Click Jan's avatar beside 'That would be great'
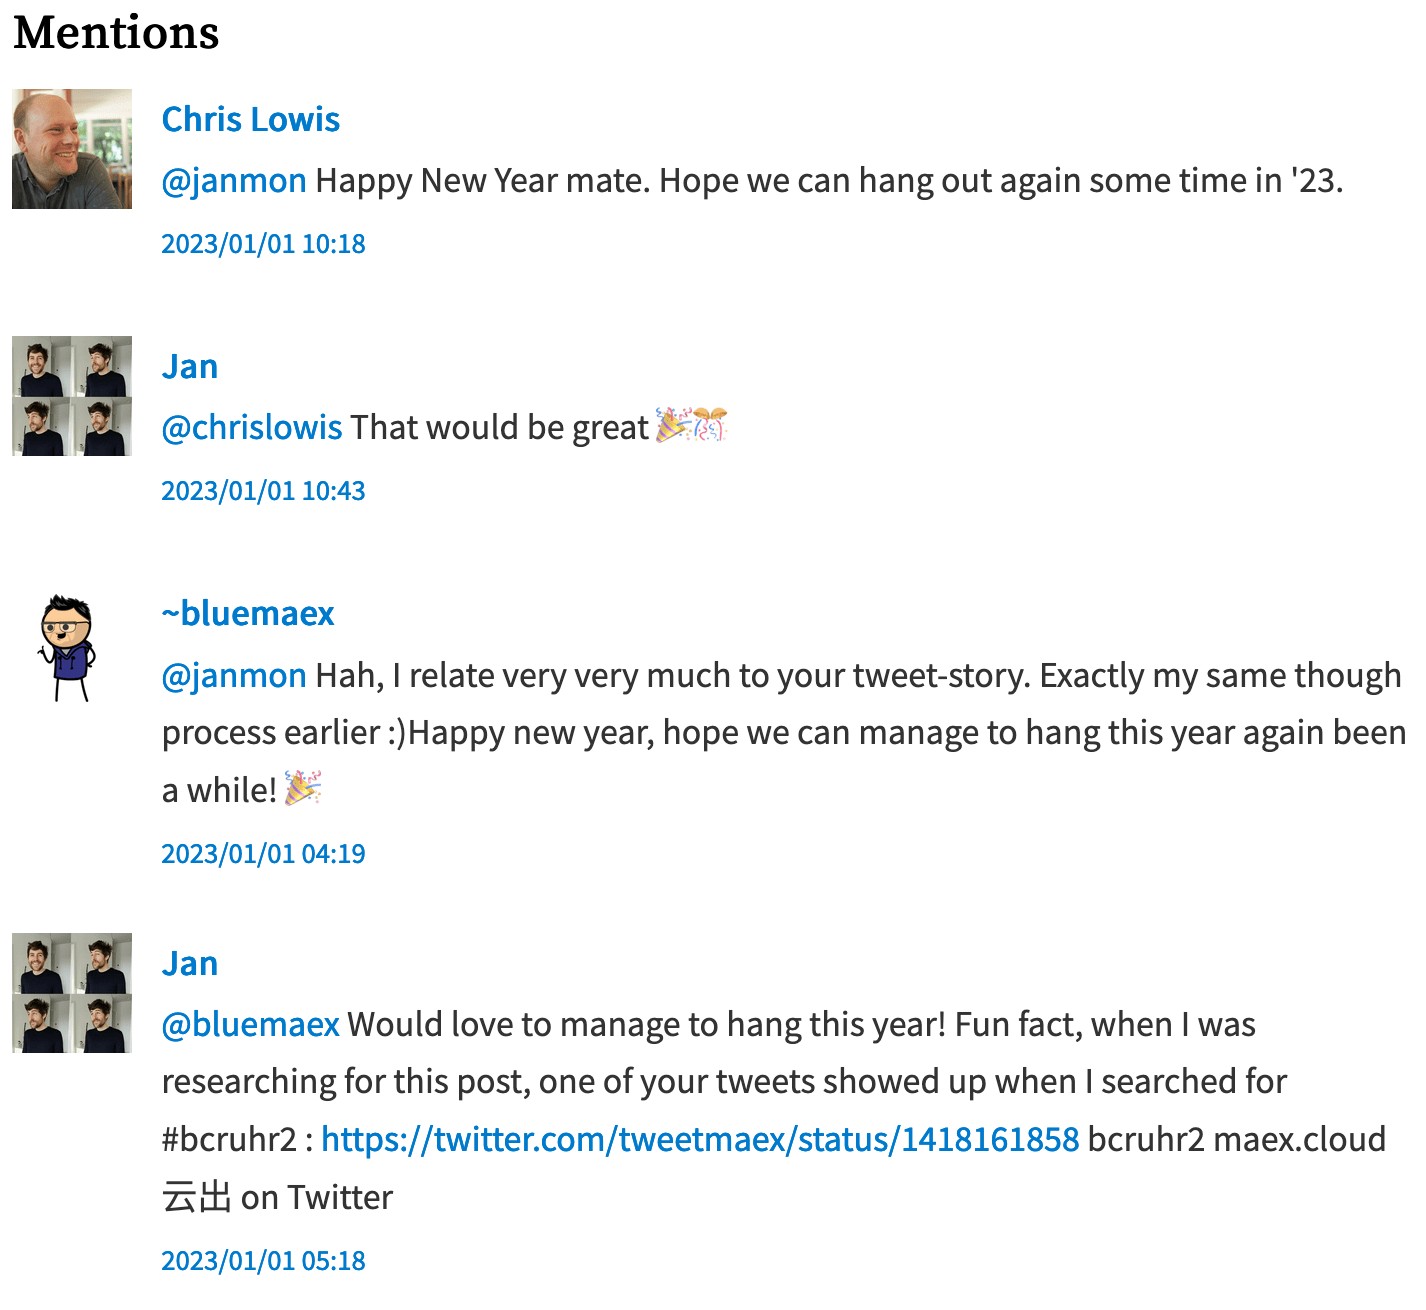The image size is (1426, 1310). click(x=72, y=396)
